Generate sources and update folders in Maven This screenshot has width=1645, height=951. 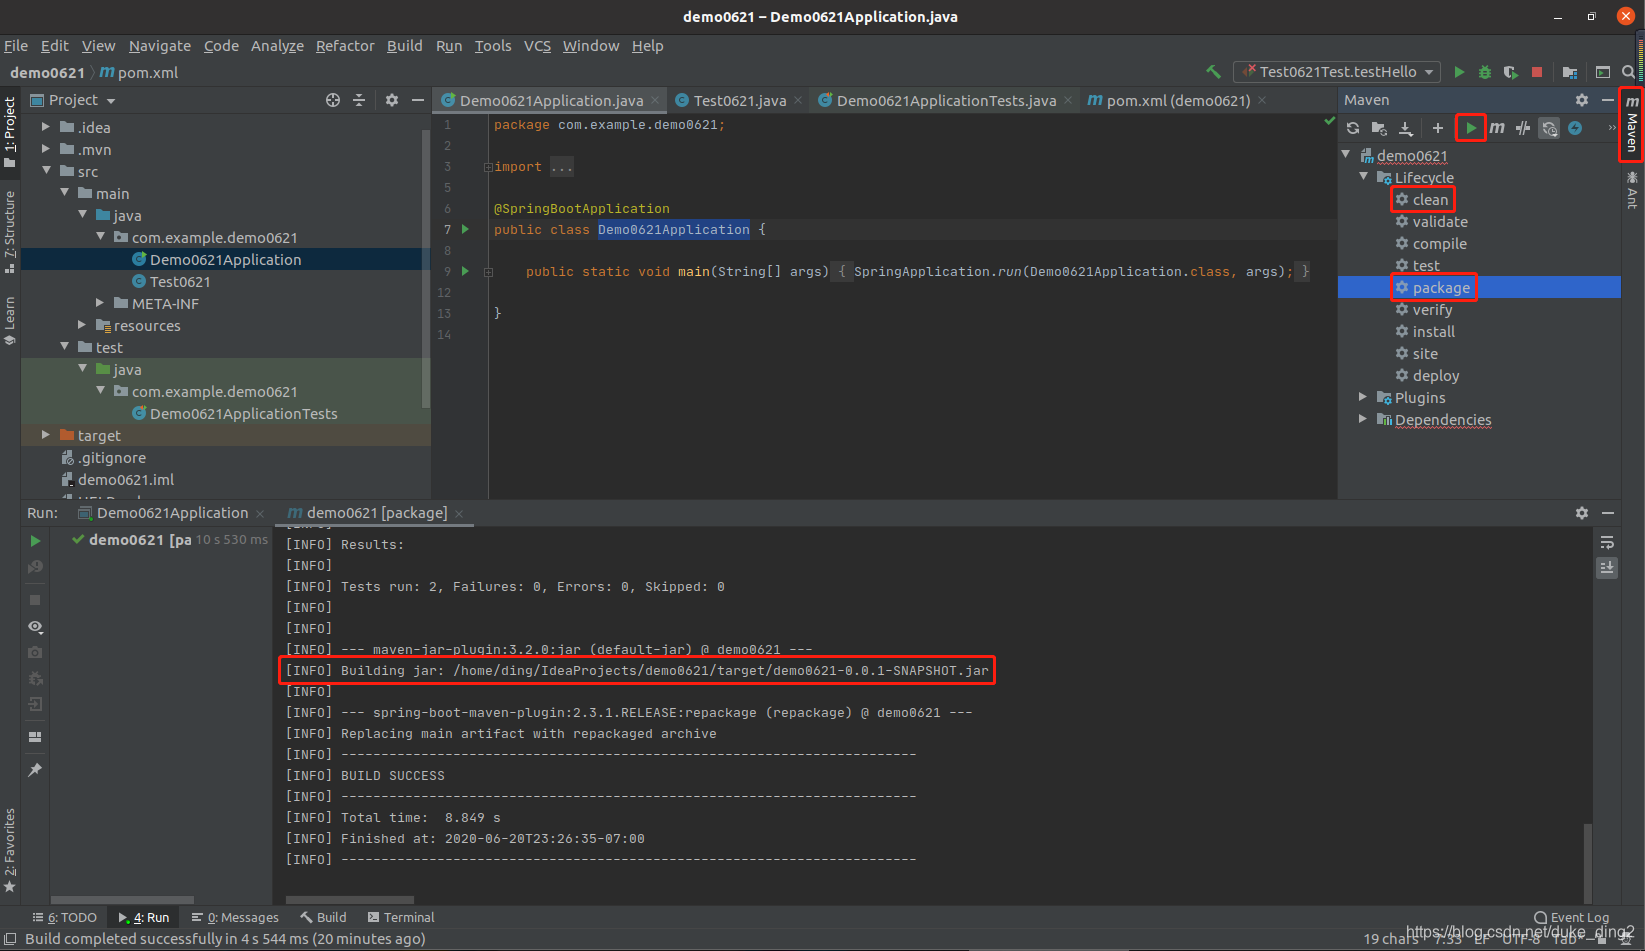1379,128
